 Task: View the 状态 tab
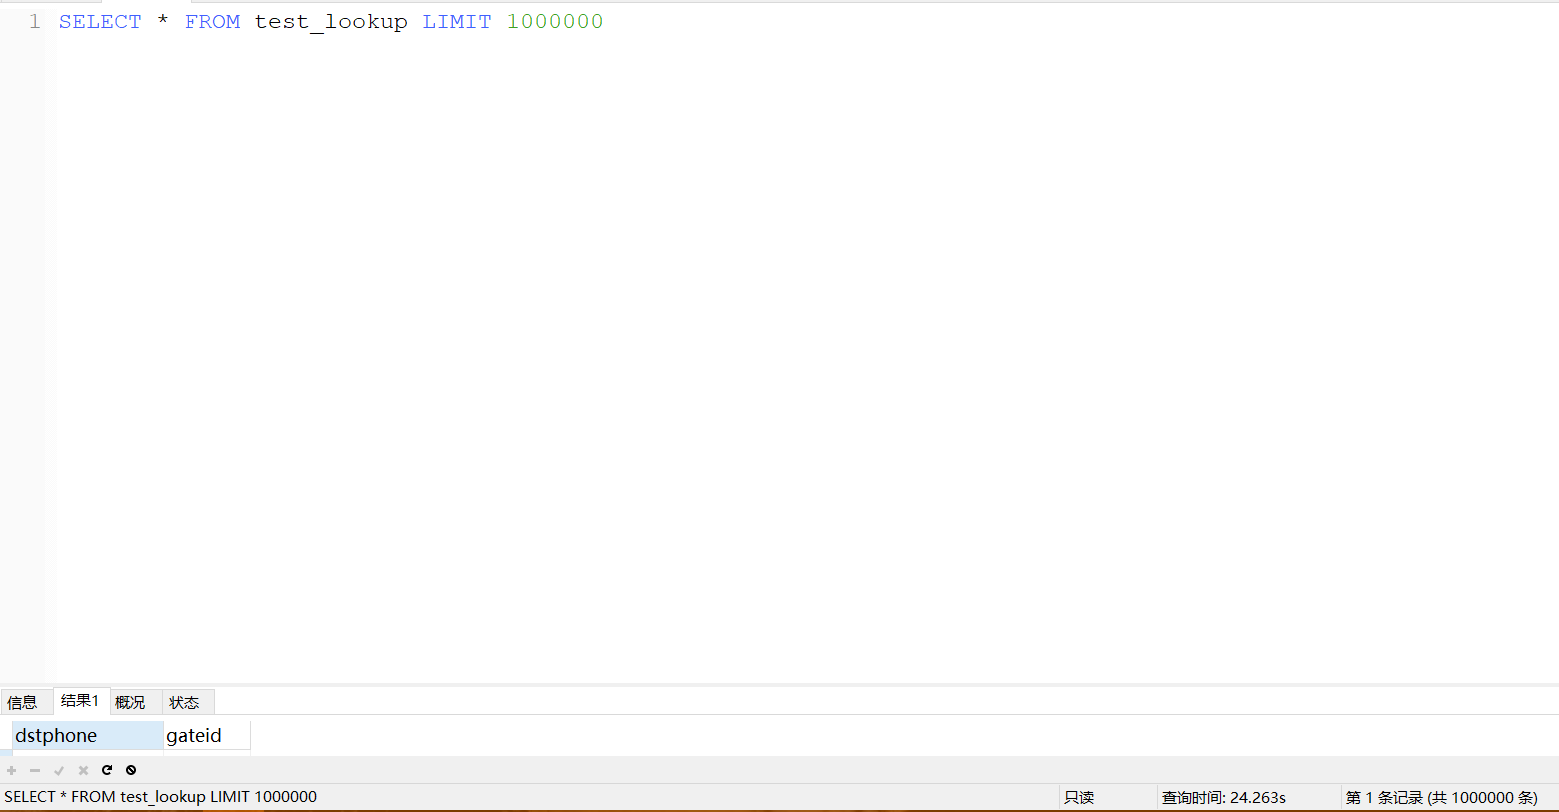(185, 701)
